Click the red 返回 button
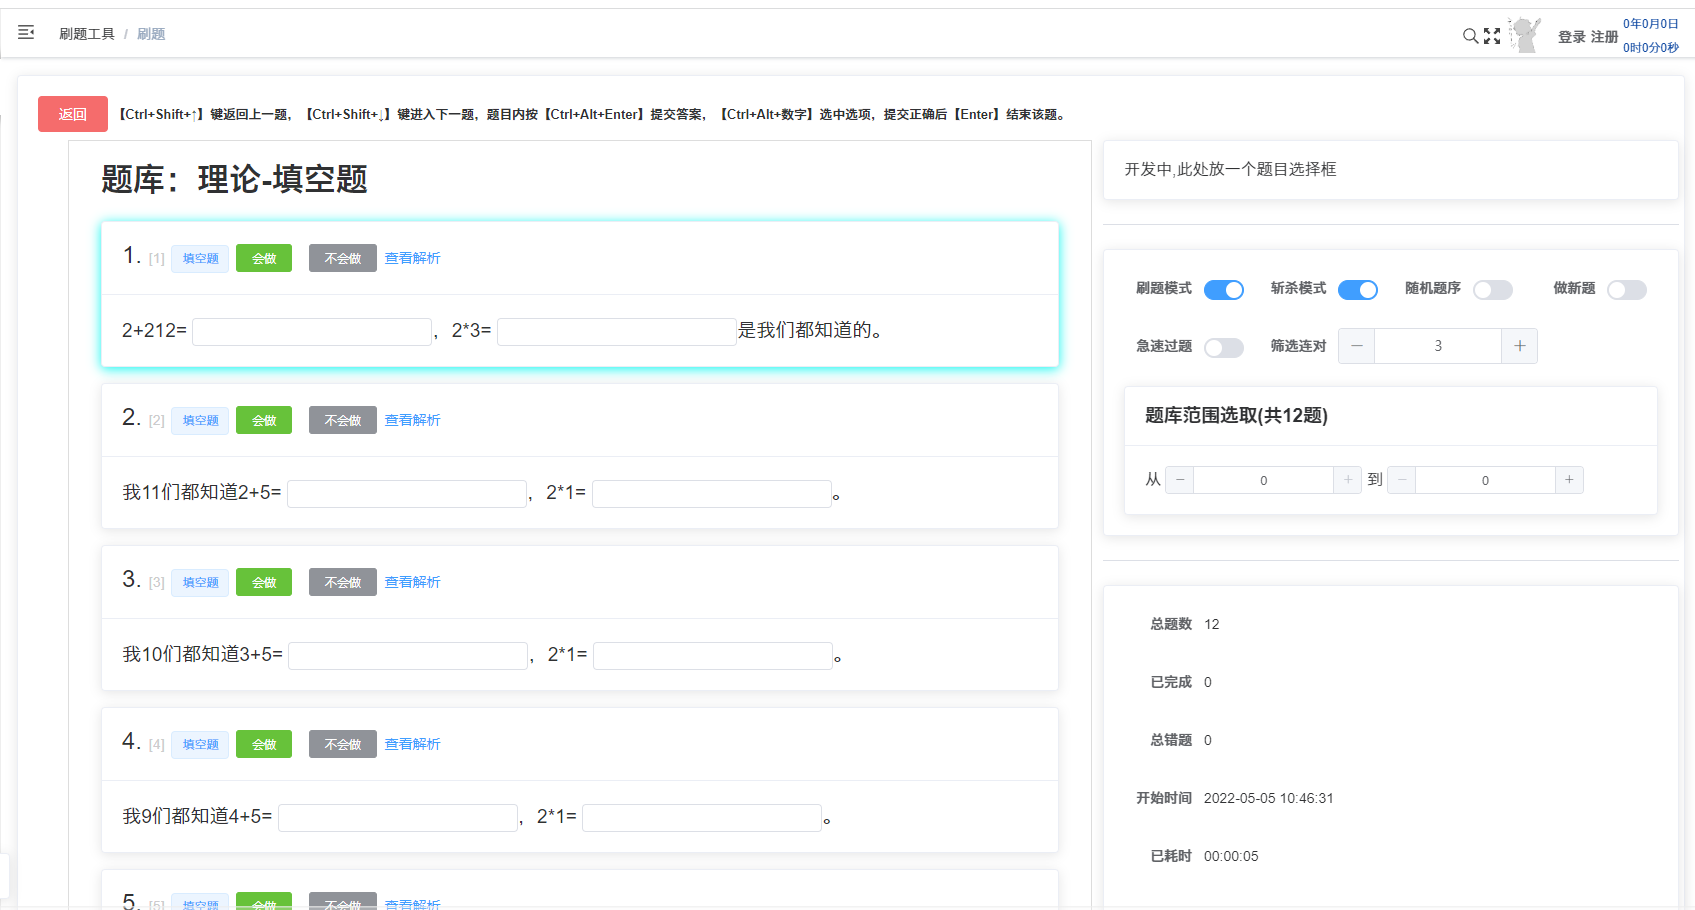Screen dimensions: 1695x910 click(73, 114)
